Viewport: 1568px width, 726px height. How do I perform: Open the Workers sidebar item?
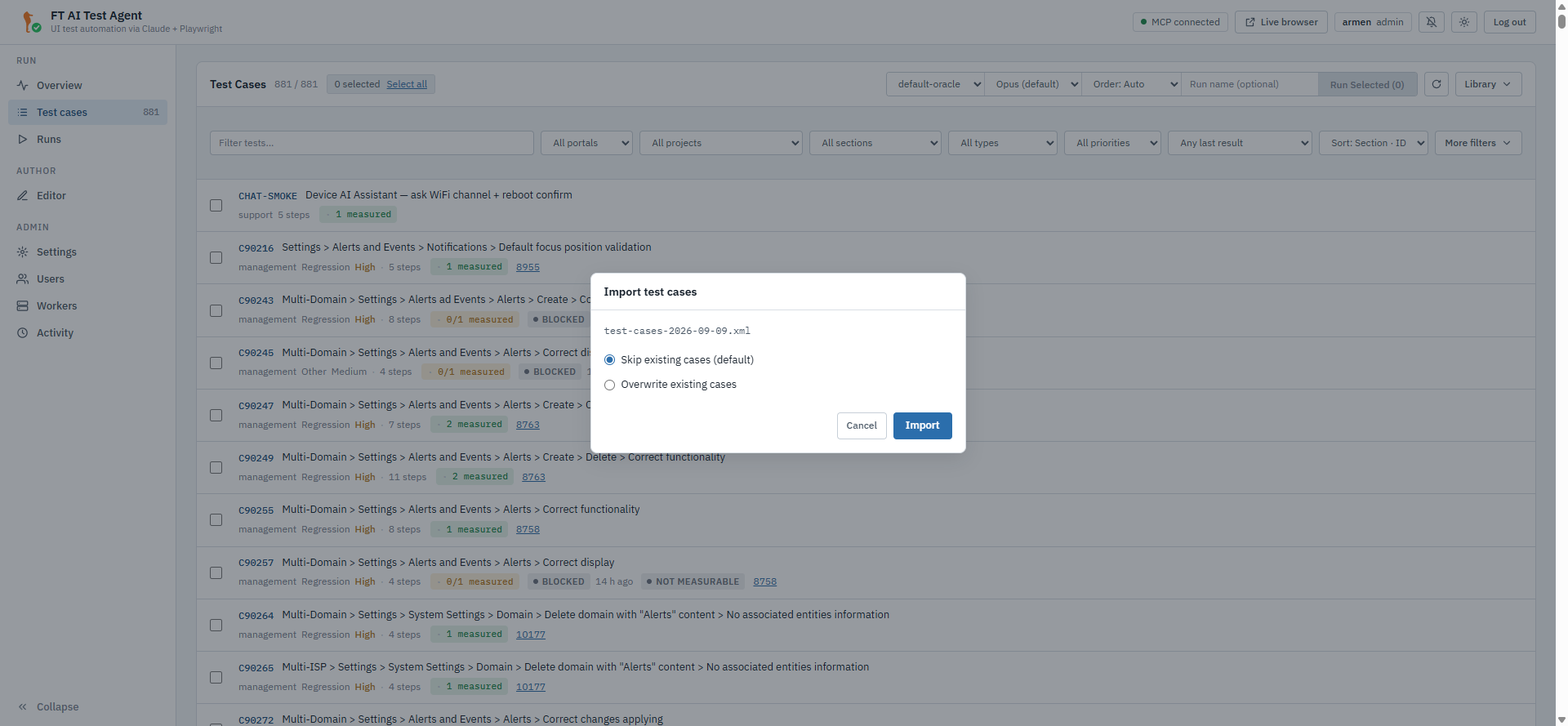pyautogui.click(x=87, y=306)
